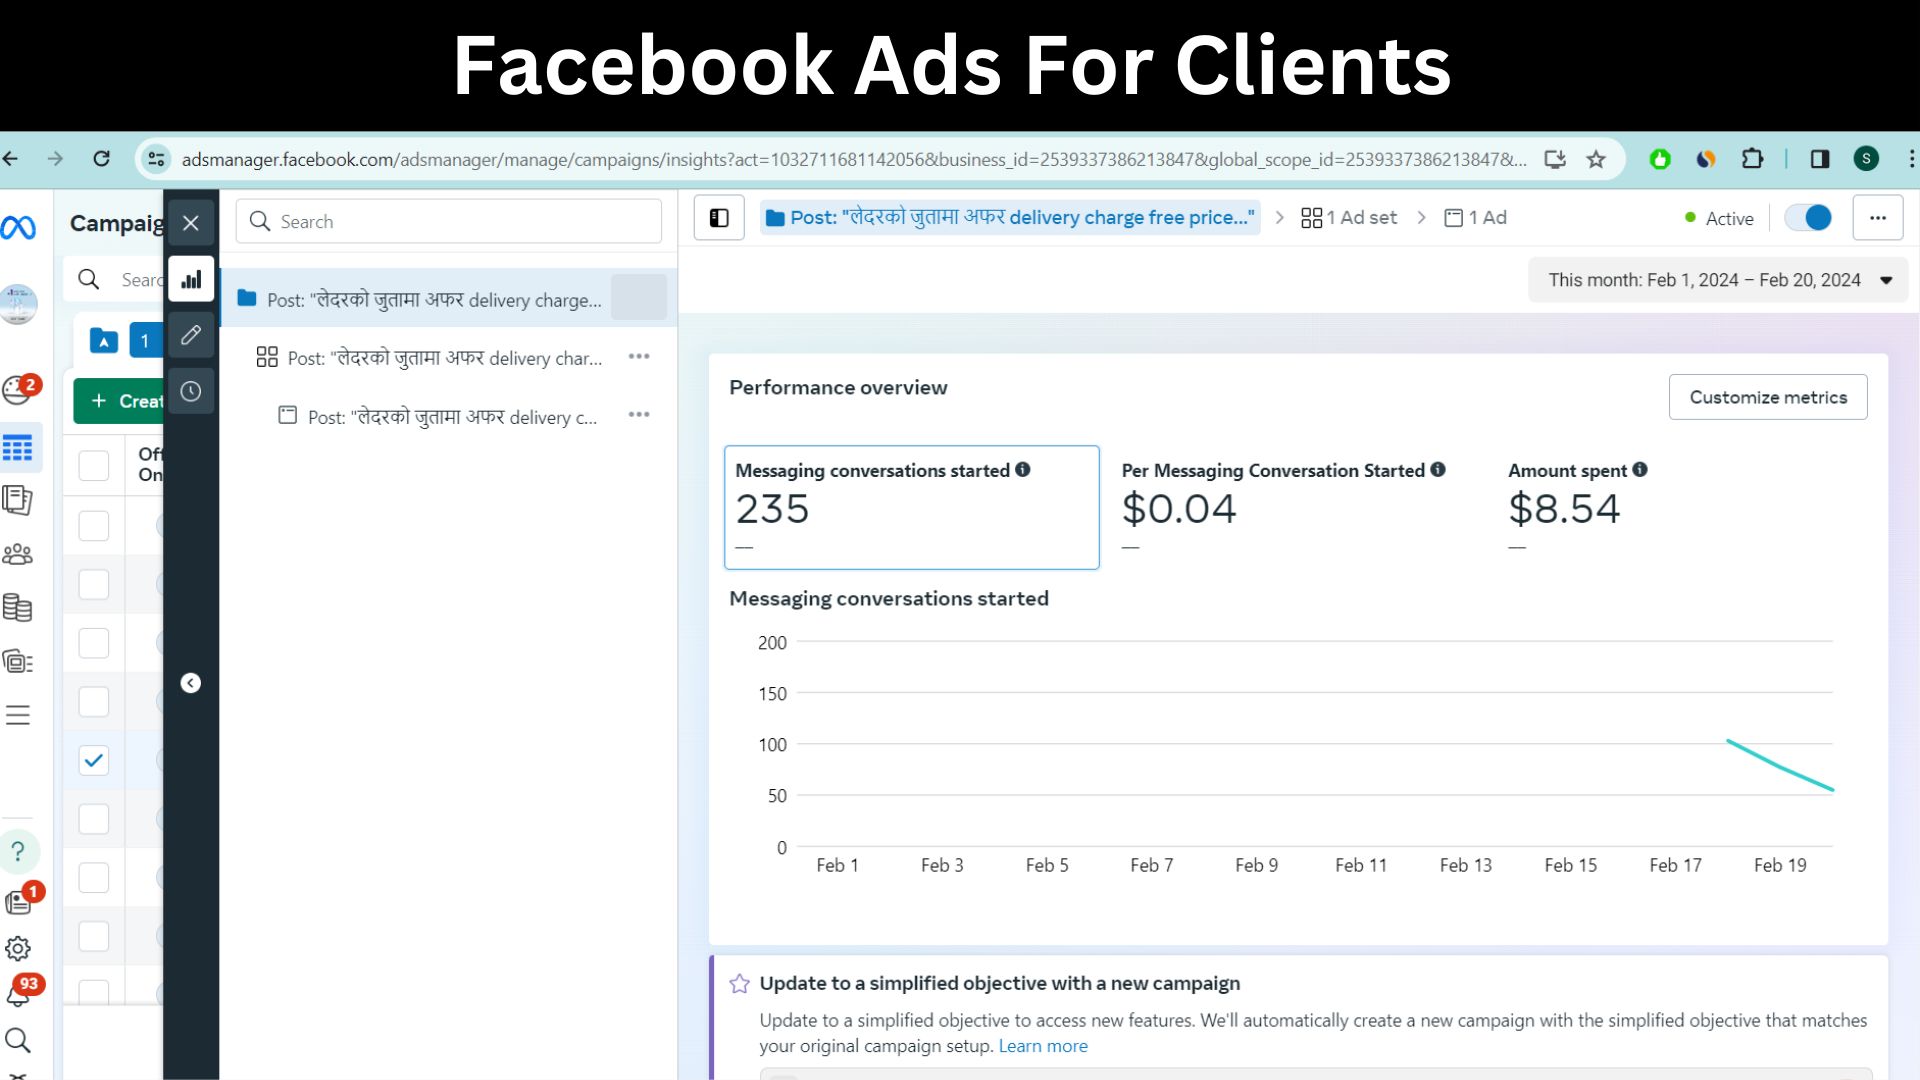Open the Learn more link
Viewport: 1920px width, 1080px height.
[1042, 1046]
